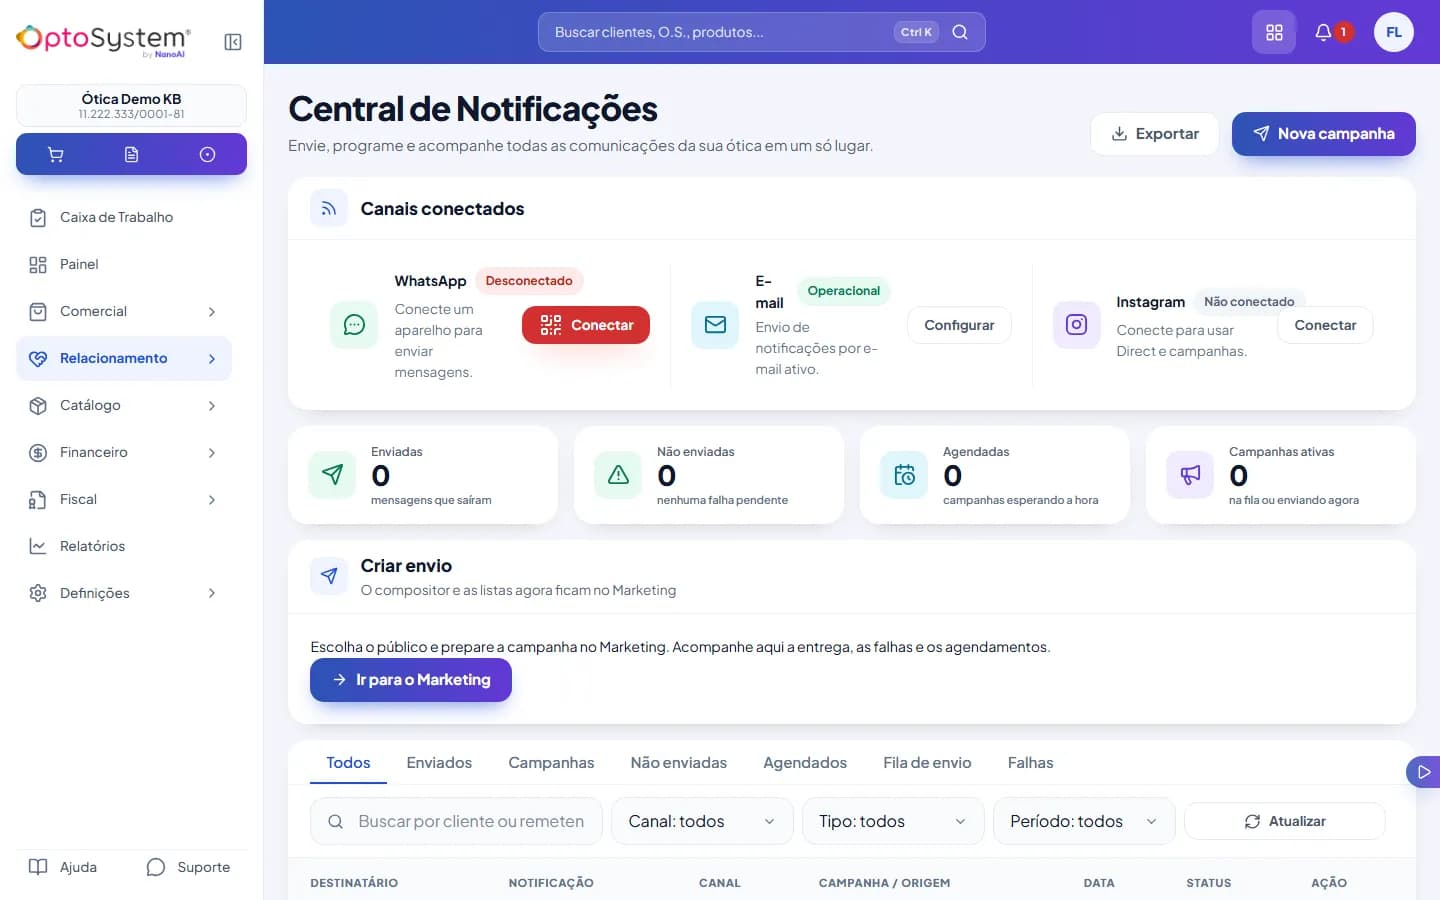The width and height of the screenshot is (1440, 900).
Task: Click the Enviadas paper plane icon
Action: click(333, 475)
